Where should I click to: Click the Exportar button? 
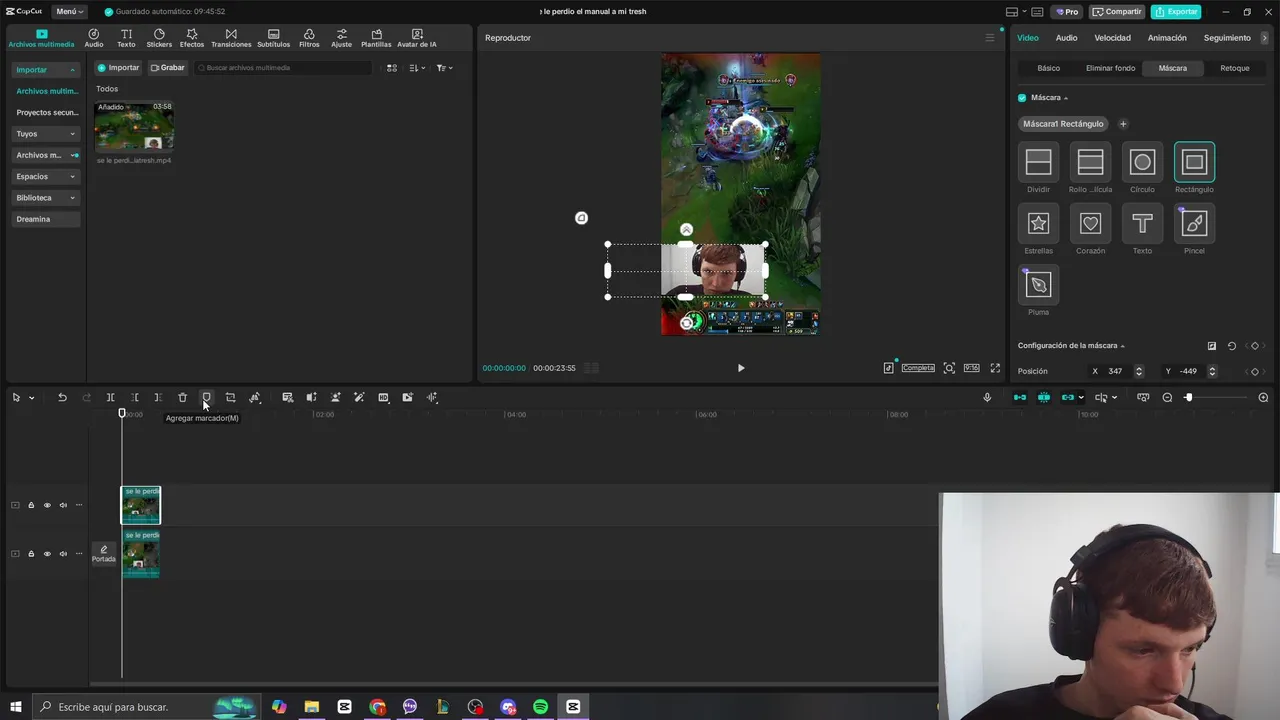(x=1176, y=12)
